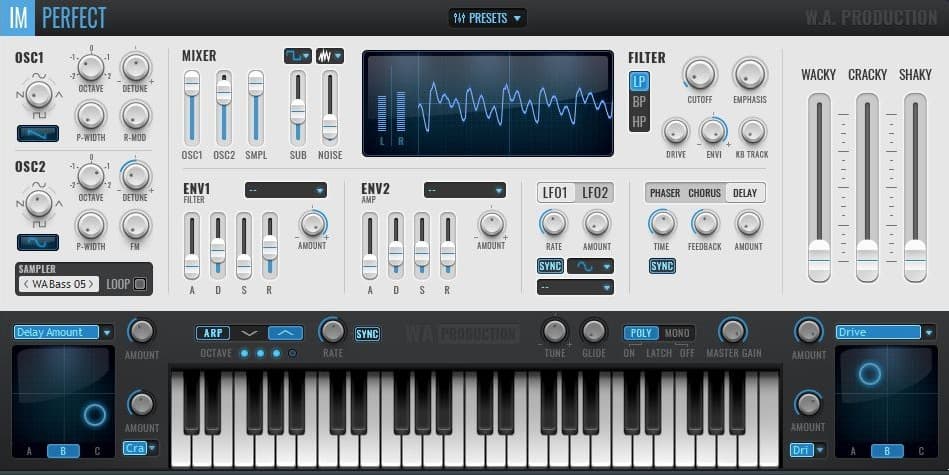The width and height of the screenshot is (949, 475).
Task: Toggle the arpeggiator SYNC button
Action: pyautogui.click(x=367, y=334)
